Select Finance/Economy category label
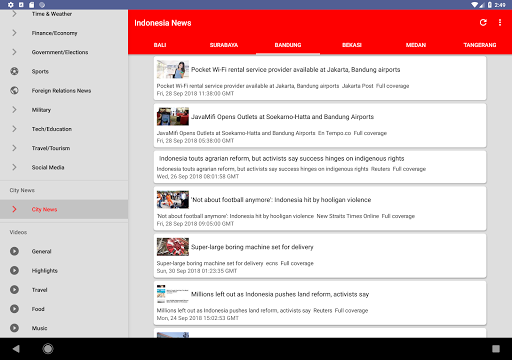The image size is (512, 360). coord(55,33)
